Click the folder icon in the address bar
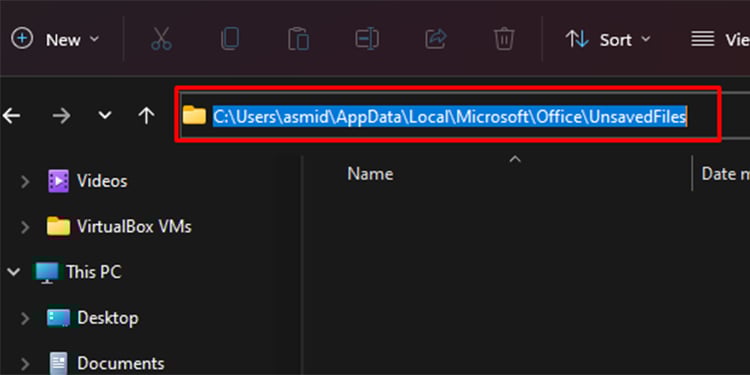Viewport: 750px width, 375px height. click(194, 115)
